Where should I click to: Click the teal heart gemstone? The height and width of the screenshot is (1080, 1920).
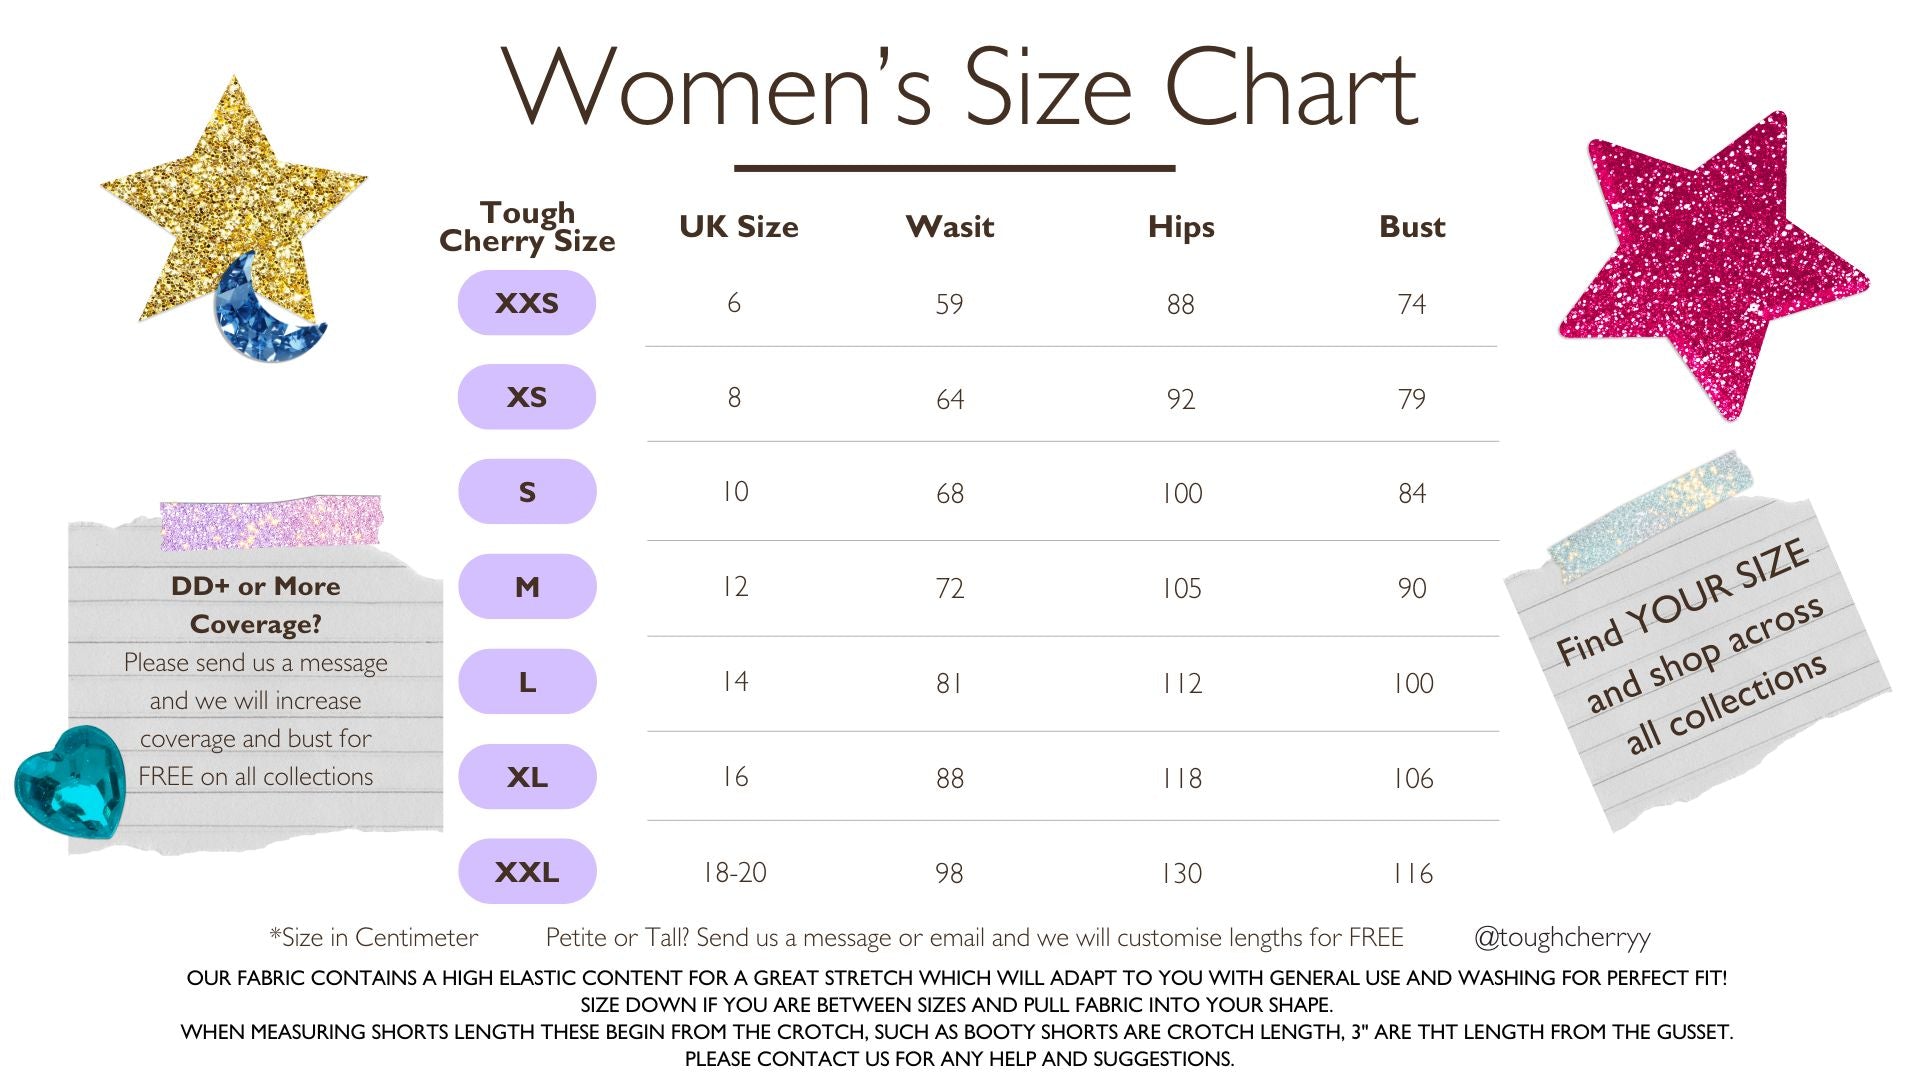70,782
